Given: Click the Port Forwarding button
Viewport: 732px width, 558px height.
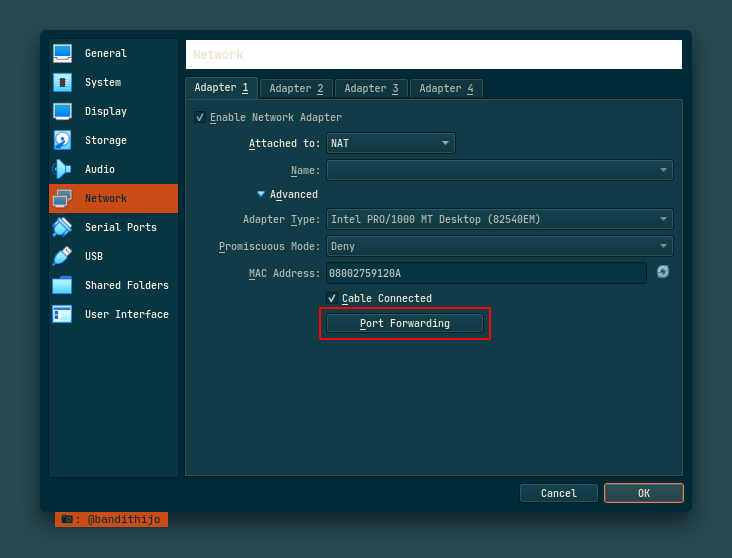Looking at the screenshot, I should pyautogui.click(x=405, y=323).
